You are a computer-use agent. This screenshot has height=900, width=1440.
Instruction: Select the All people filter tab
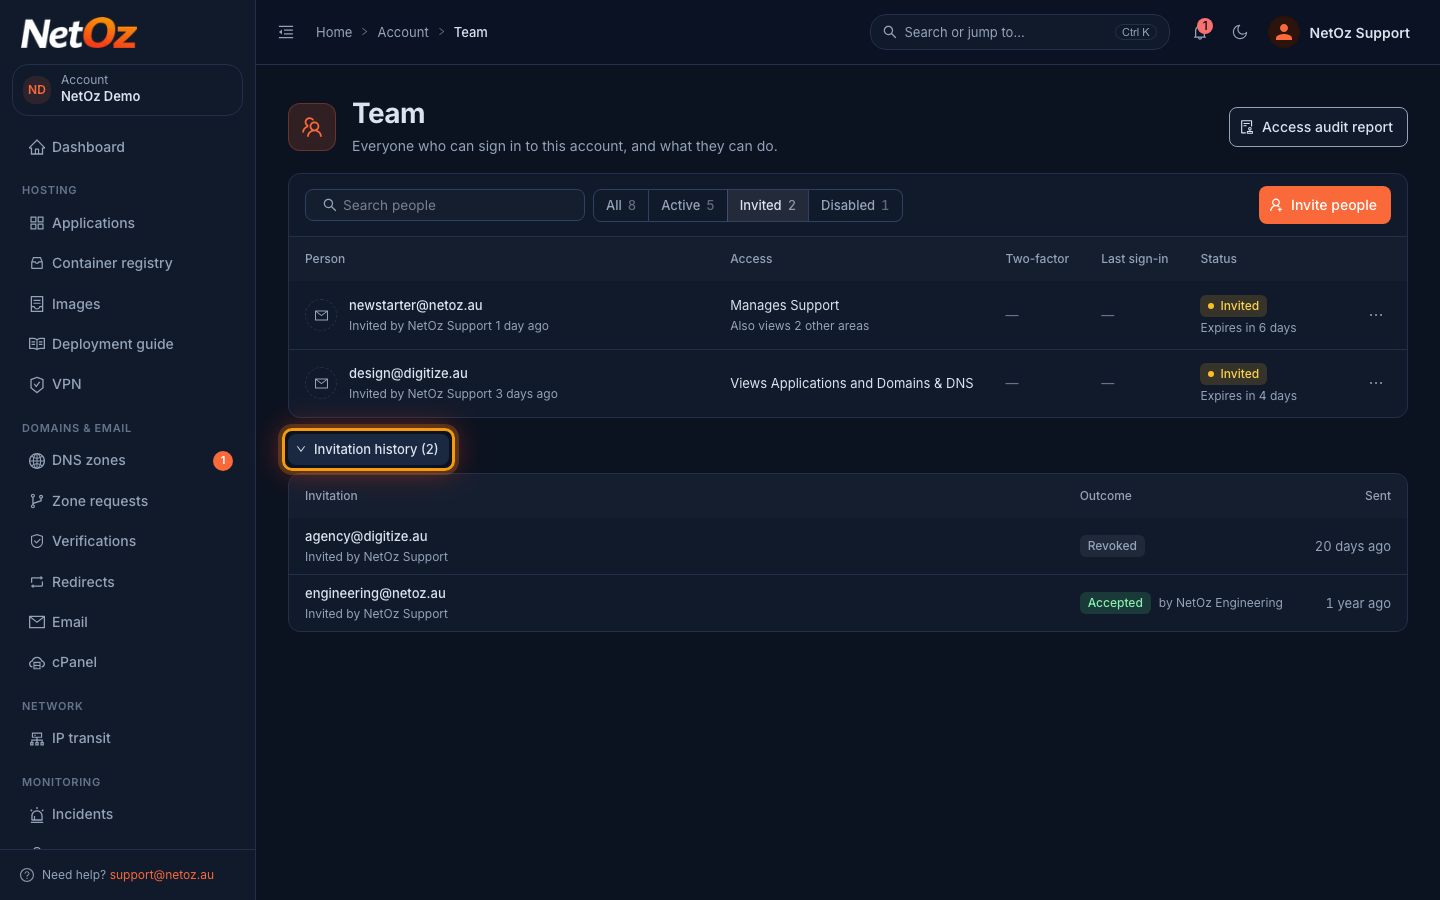pyautogui.click(x=621, y=205)
